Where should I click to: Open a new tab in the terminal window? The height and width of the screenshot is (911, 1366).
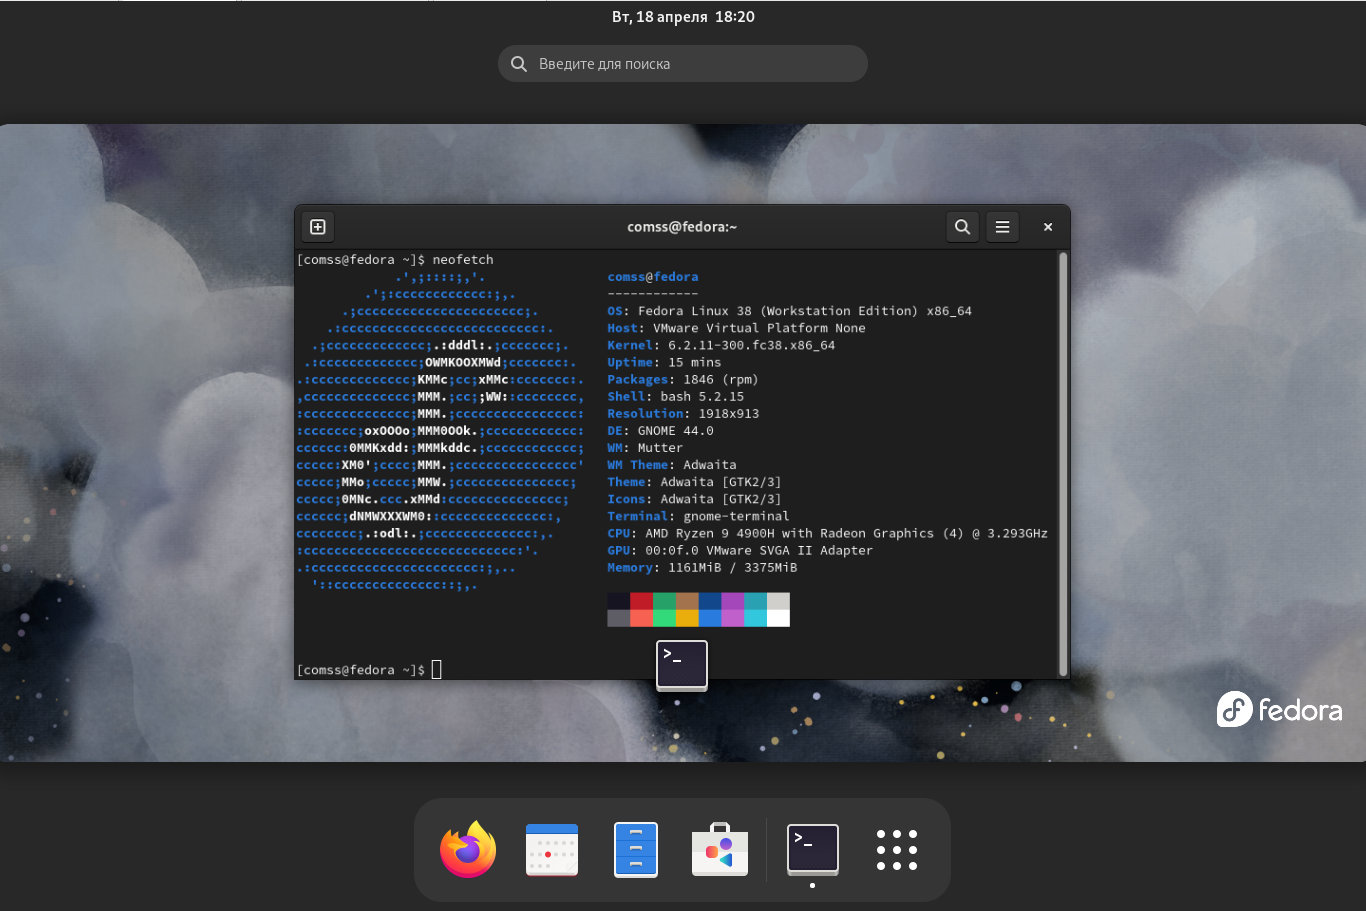(x=318, y=227)
